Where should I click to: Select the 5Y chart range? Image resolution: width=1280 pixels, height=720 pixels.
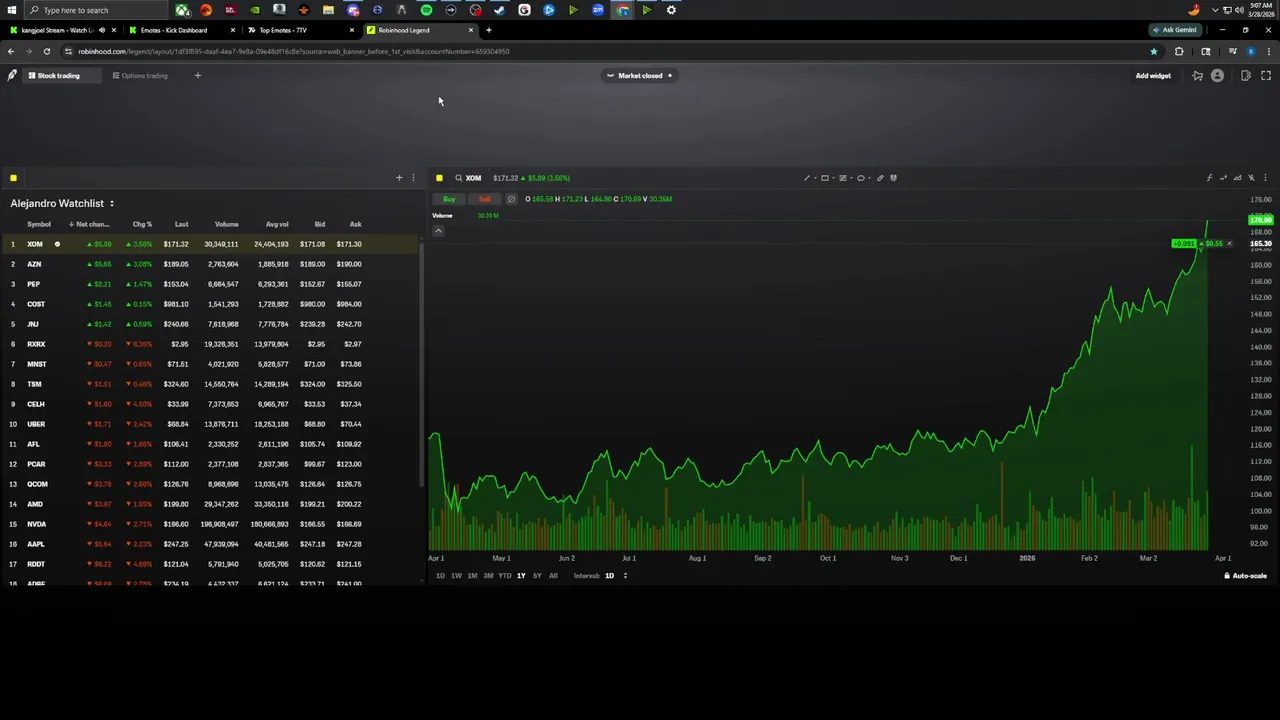tap(537, 576)
